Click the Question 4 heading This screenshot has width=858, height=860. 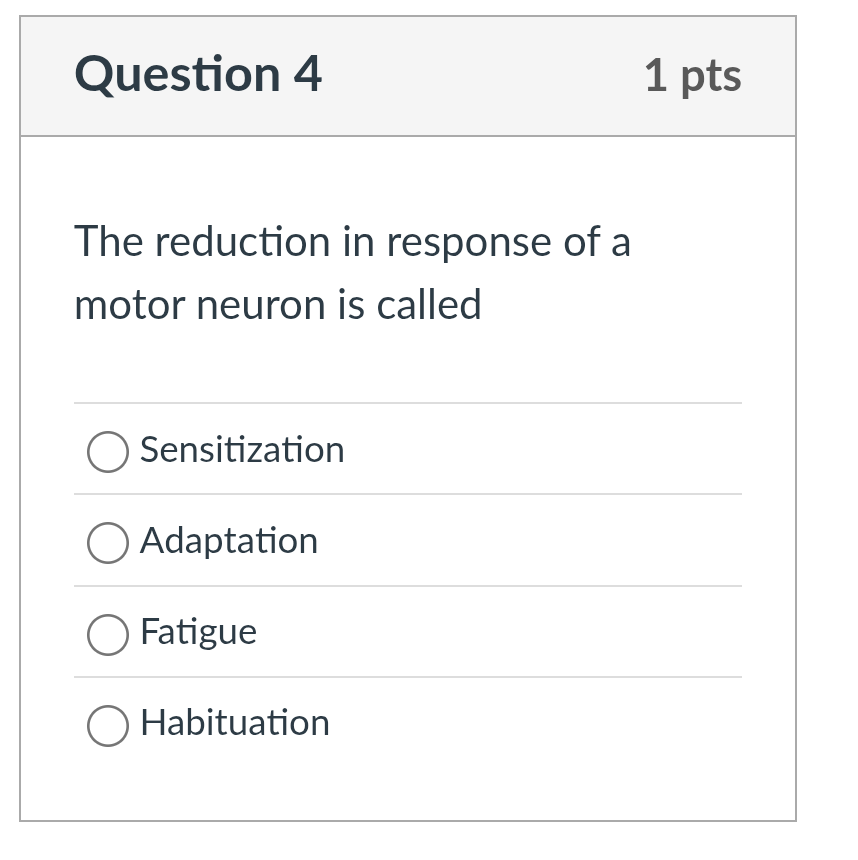point(198,74)
